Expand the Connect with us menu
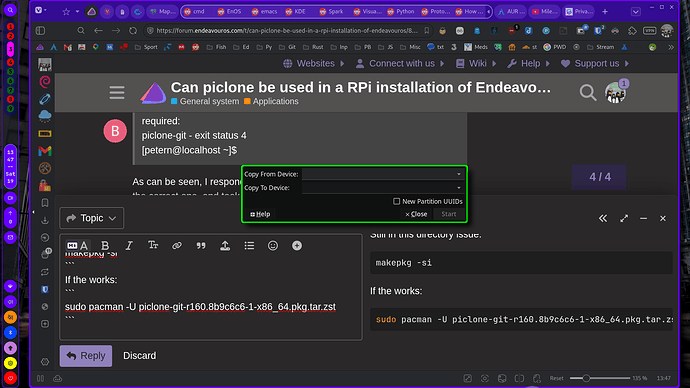 [400, 63]
